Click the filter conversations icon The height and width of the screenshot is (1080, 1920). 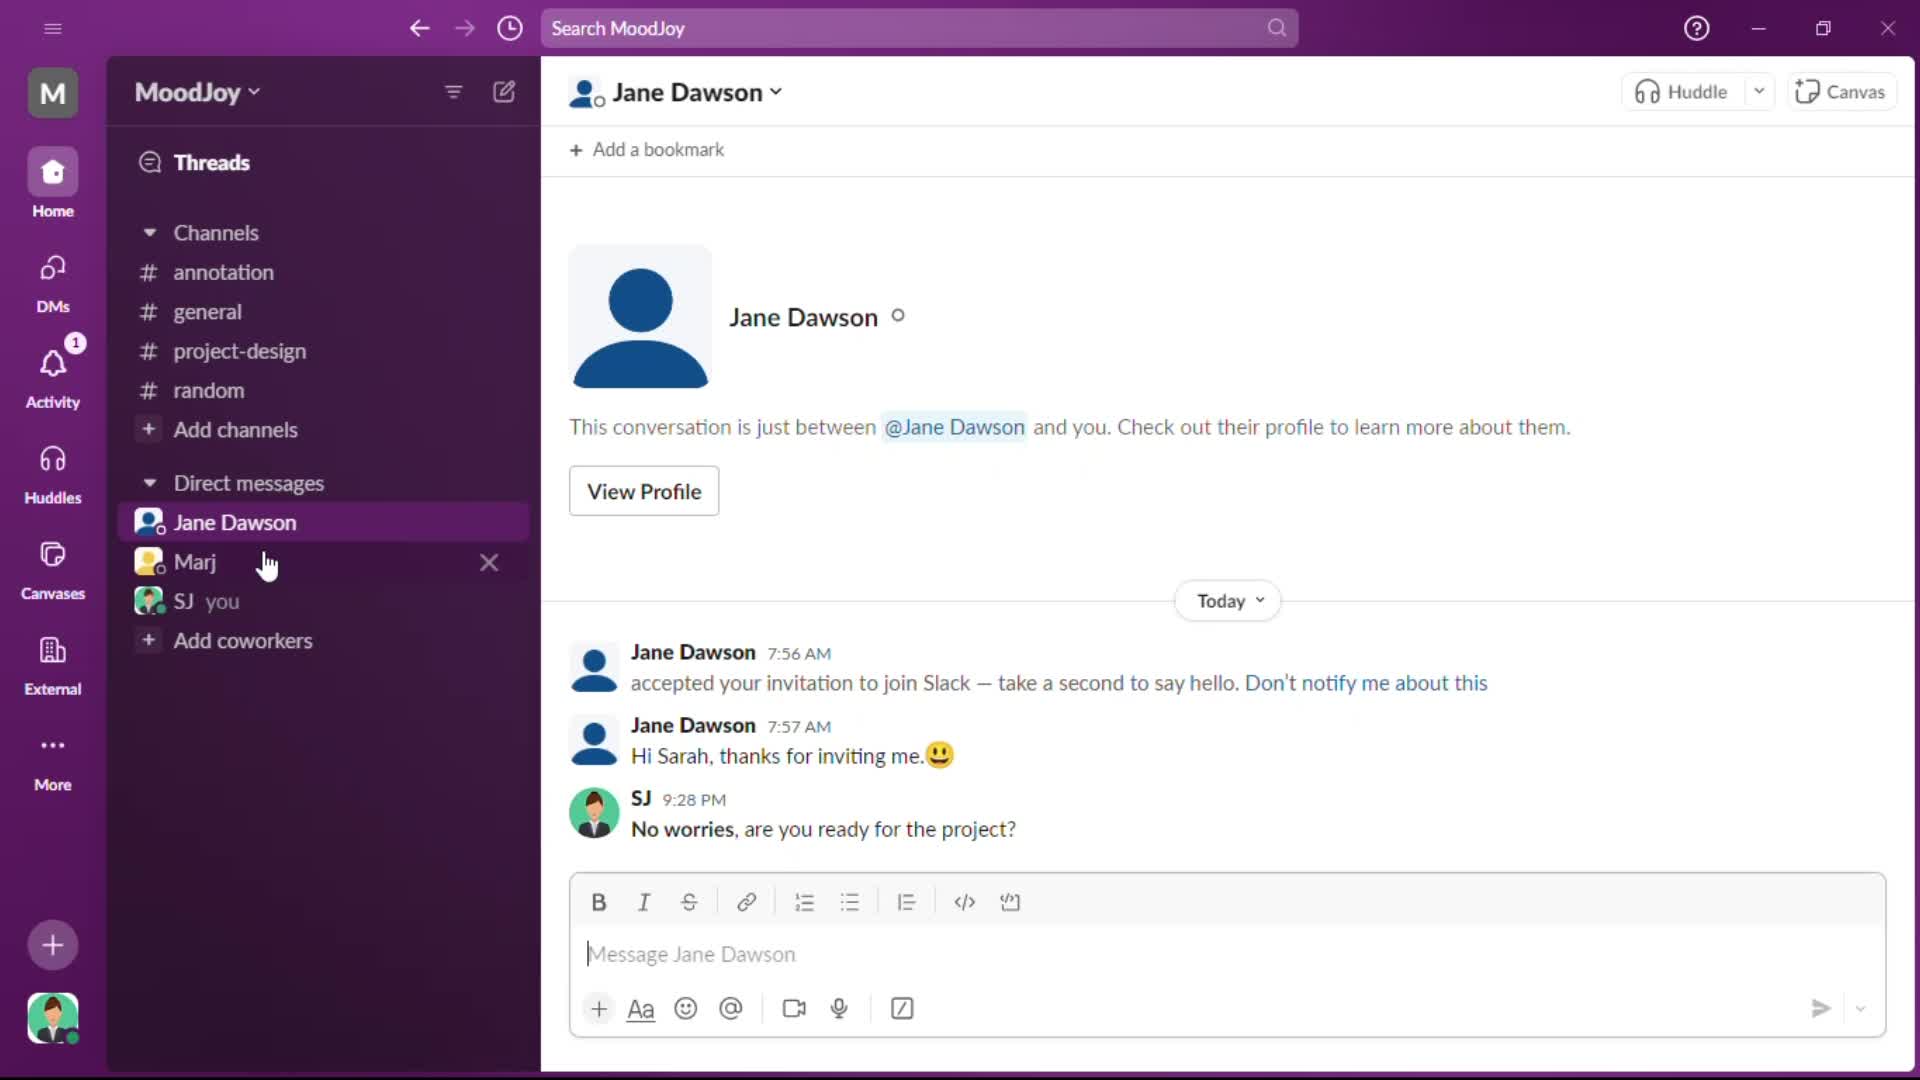pos(453,92)
